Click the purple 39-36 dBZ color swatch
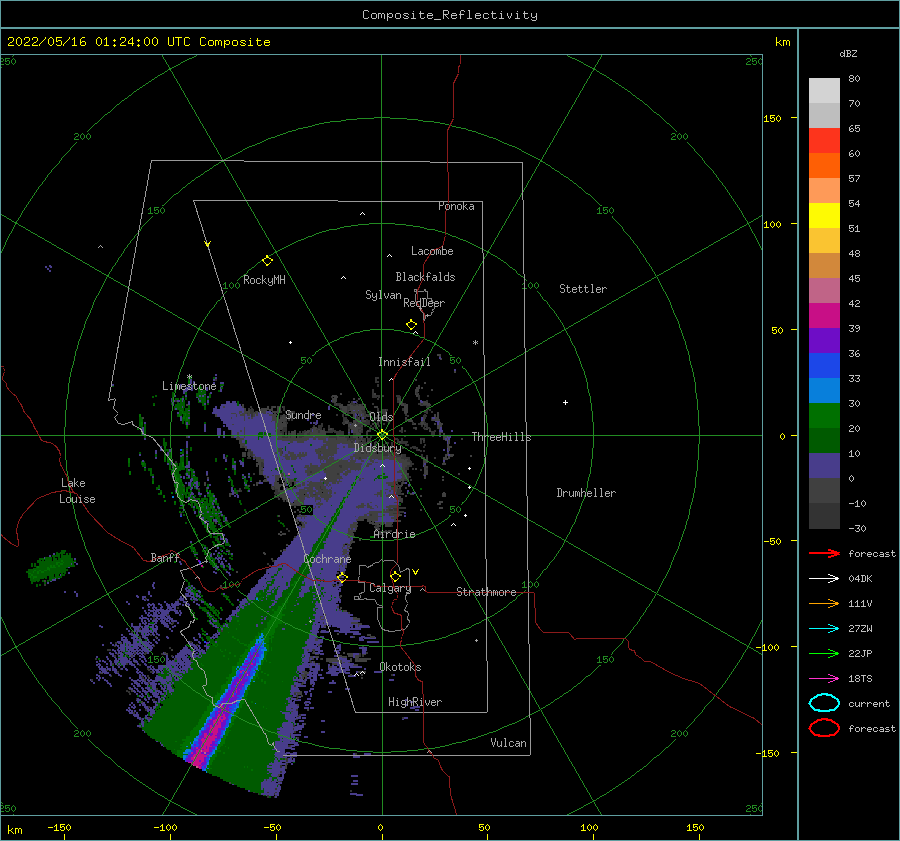This screenshot has width=900, height=841. [824, 341]
